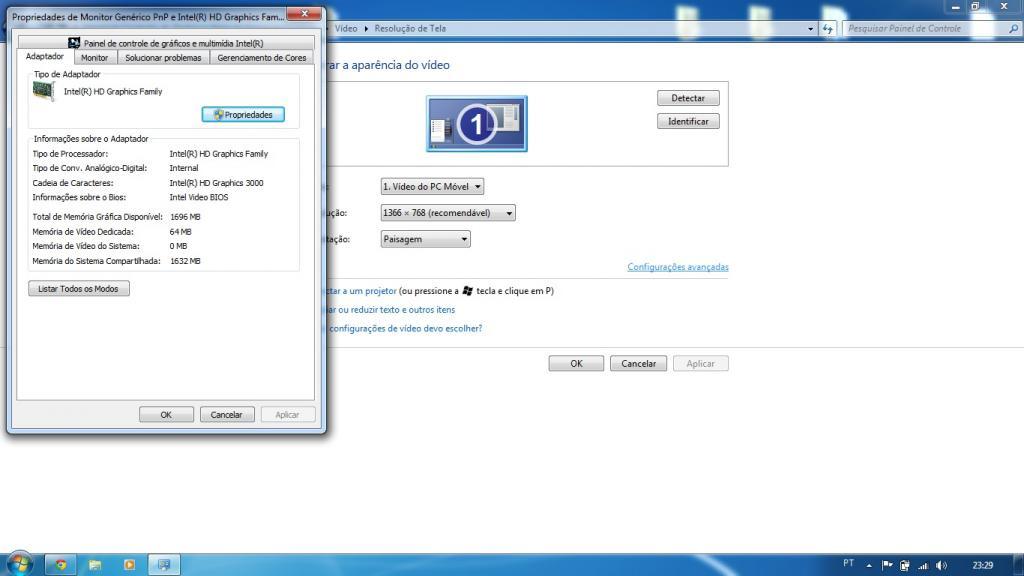This screenshot has width=1024, height=576.
Task: Open the Paisagem orientation dropdown
Action: pos(425,239)
